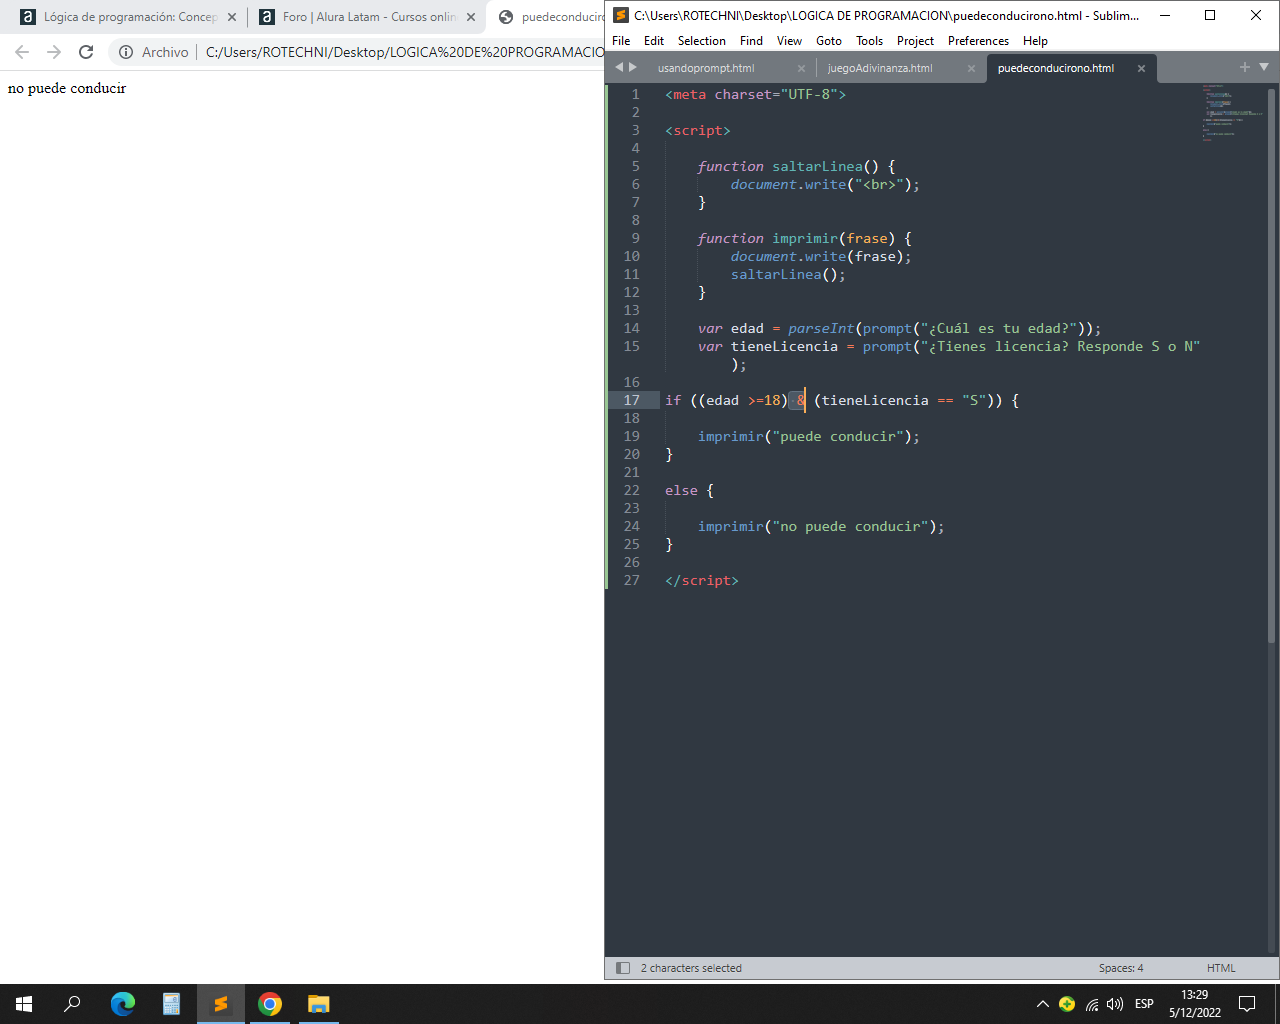1280x1024 pixels.
Task: Click previous tab arrow in Sublime
Action: (618, 67)
